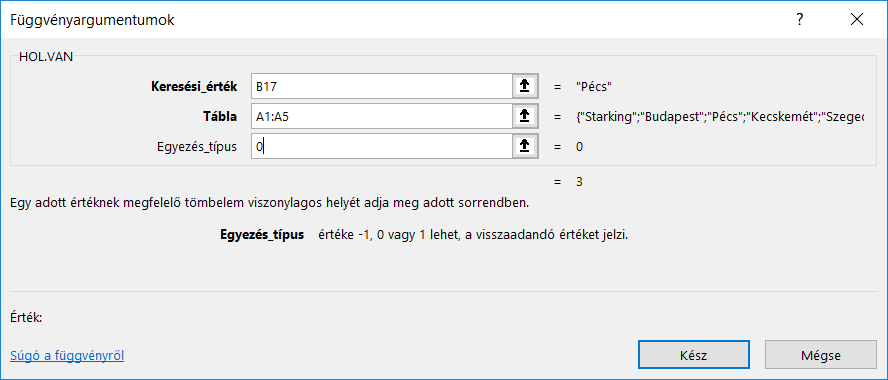This screenshot has width=888, height=380.
Task: Open the Súgó a függvényről help link
Action: coord(67,356)
